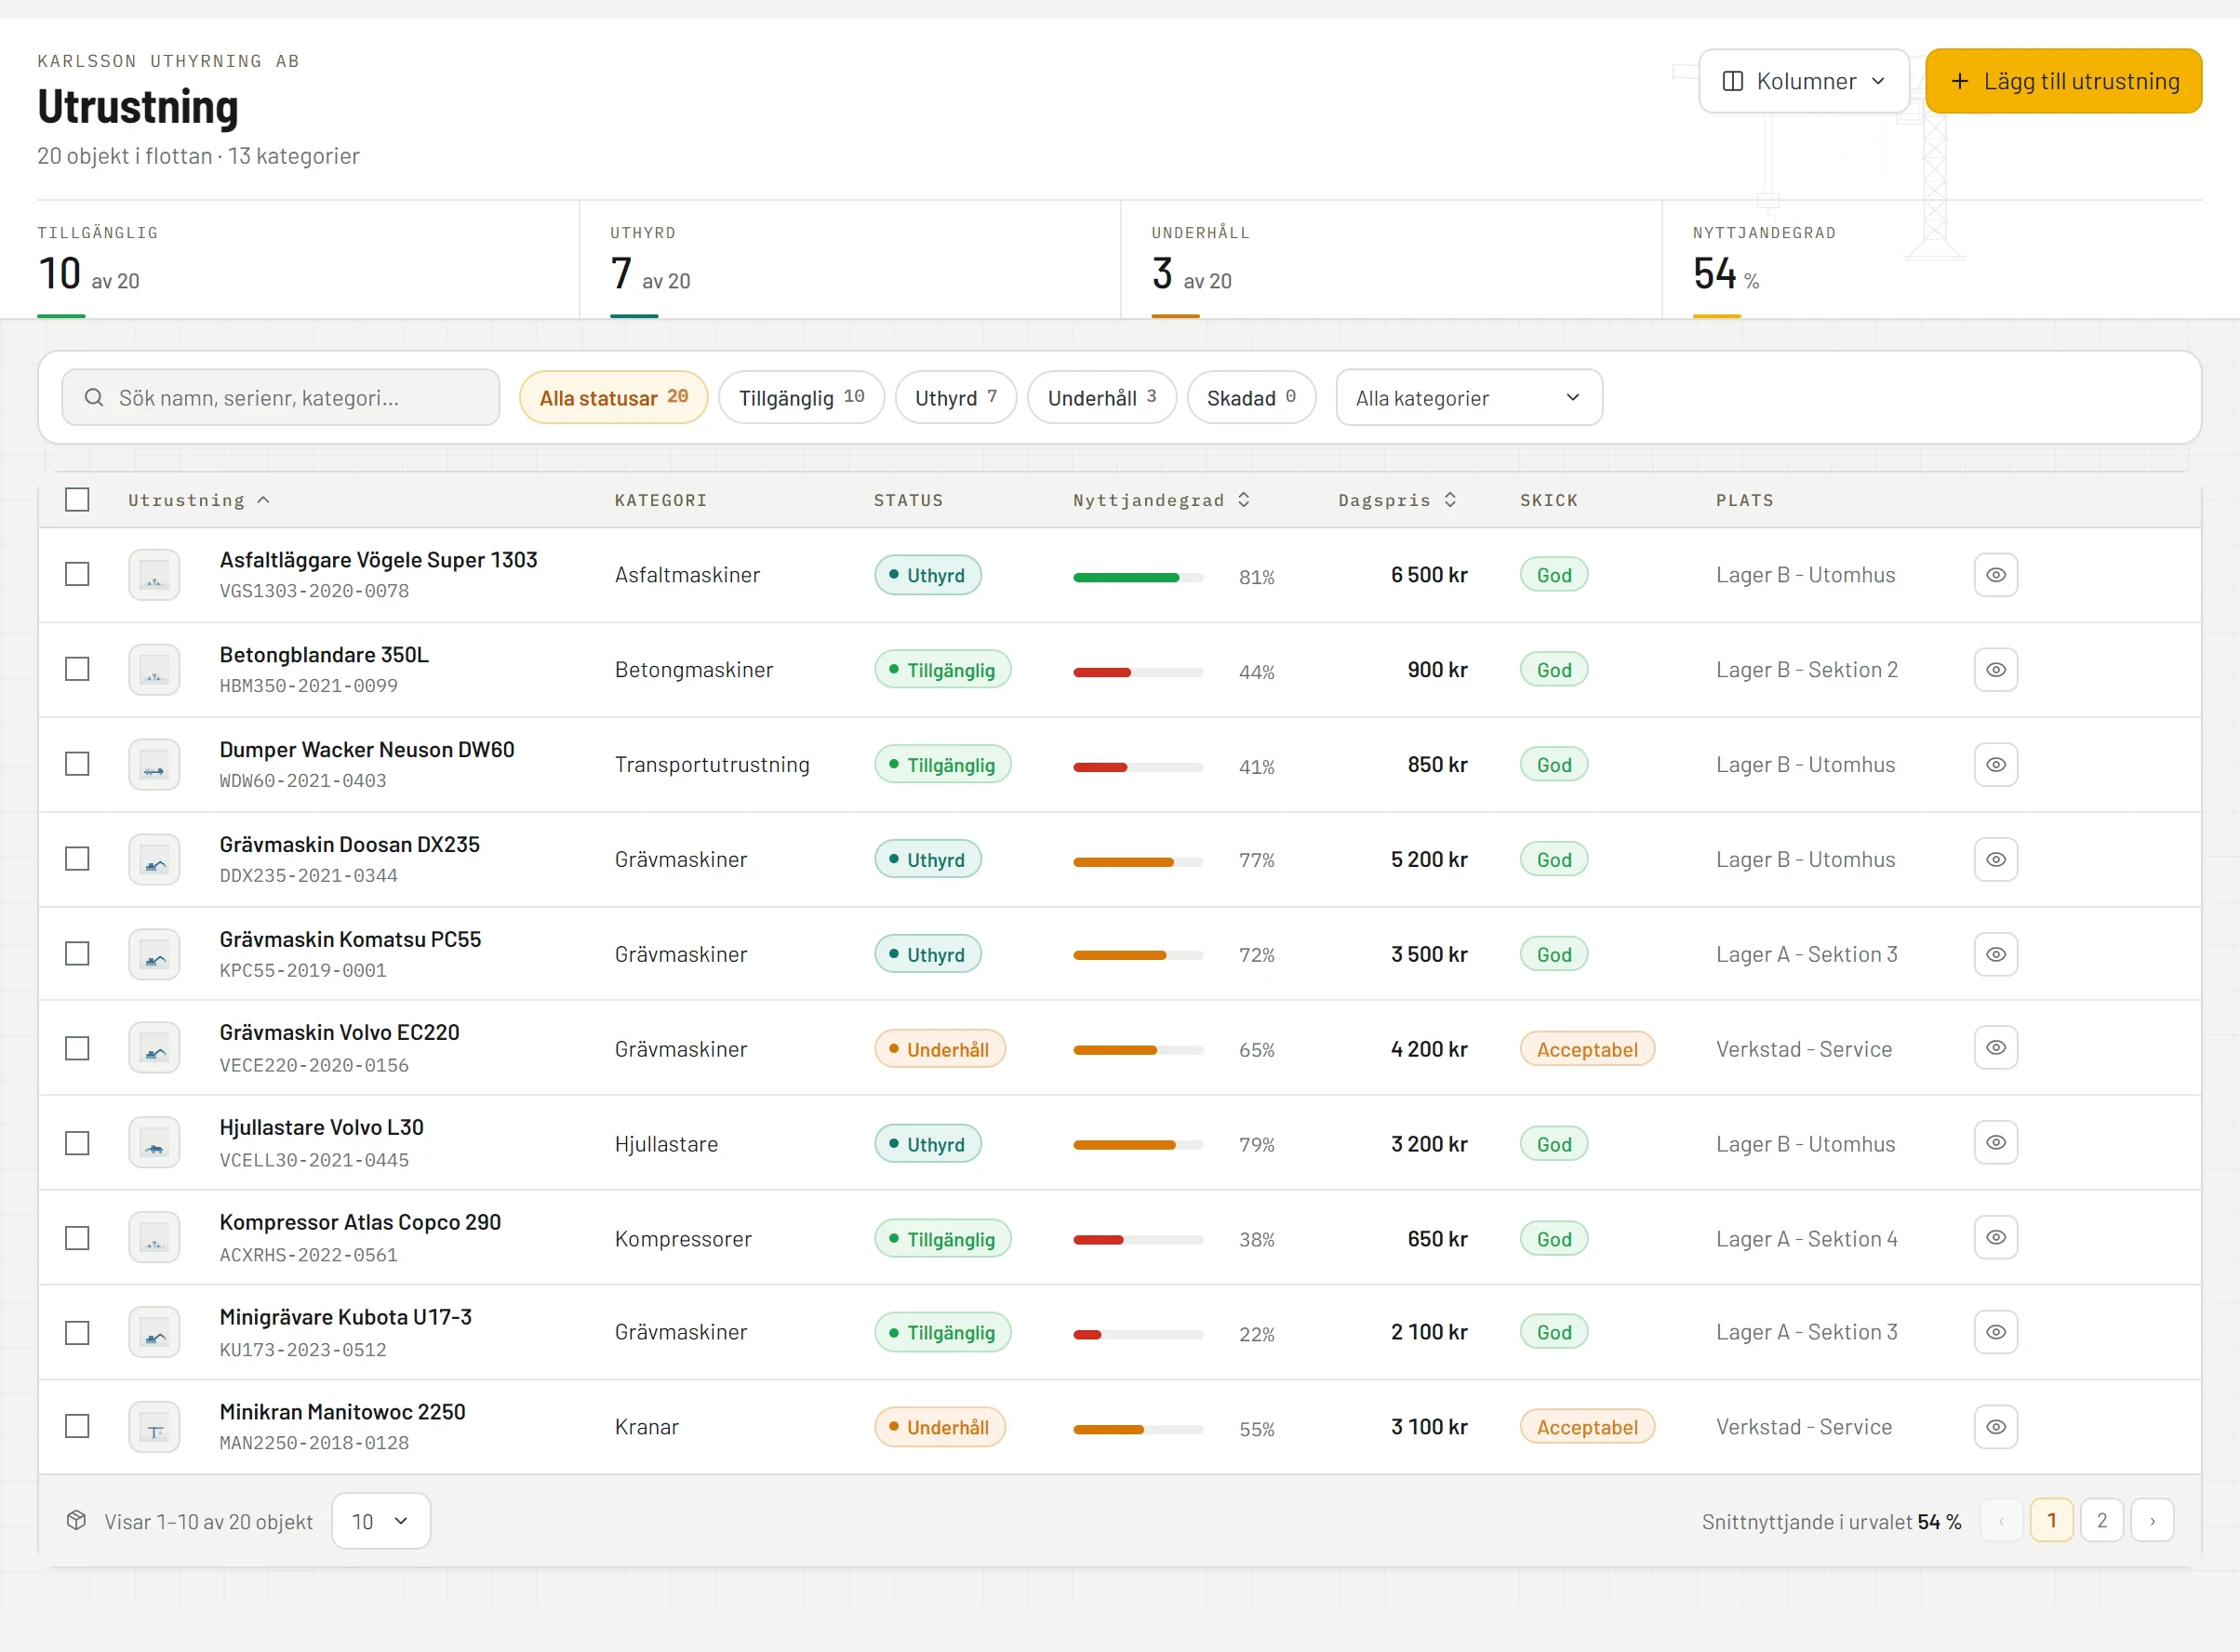
Task: Focus the Sök namn, serienr search field
Action: point(280,398)
